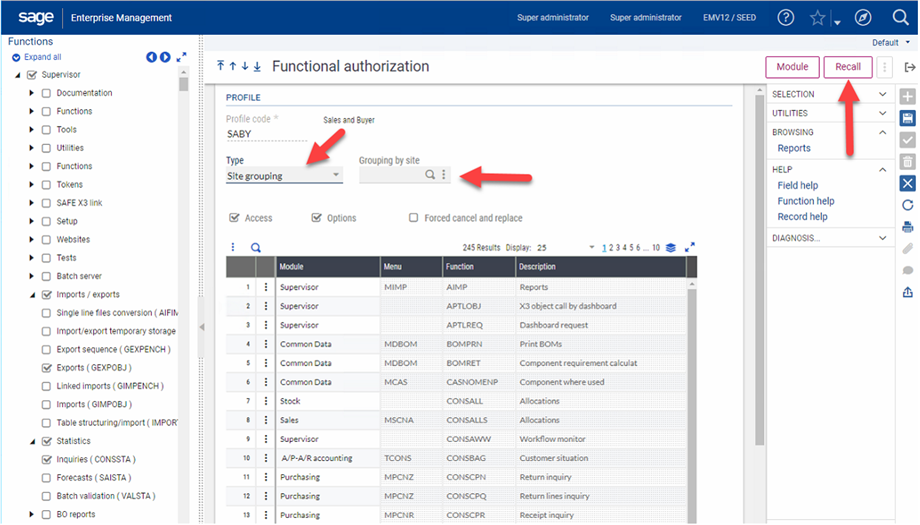
Task: Open the compass navigation icon in header
Action: click(863, 17)
